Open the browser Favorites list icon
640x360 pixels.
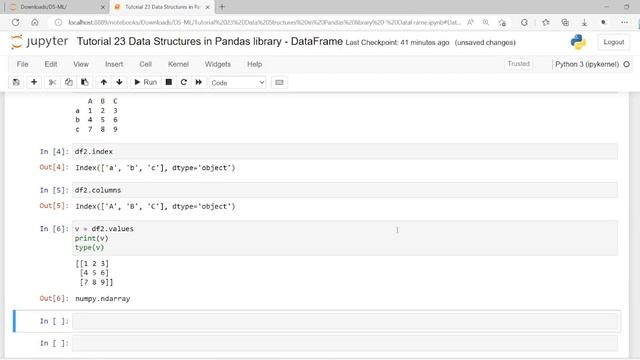(x=546, y=22)
